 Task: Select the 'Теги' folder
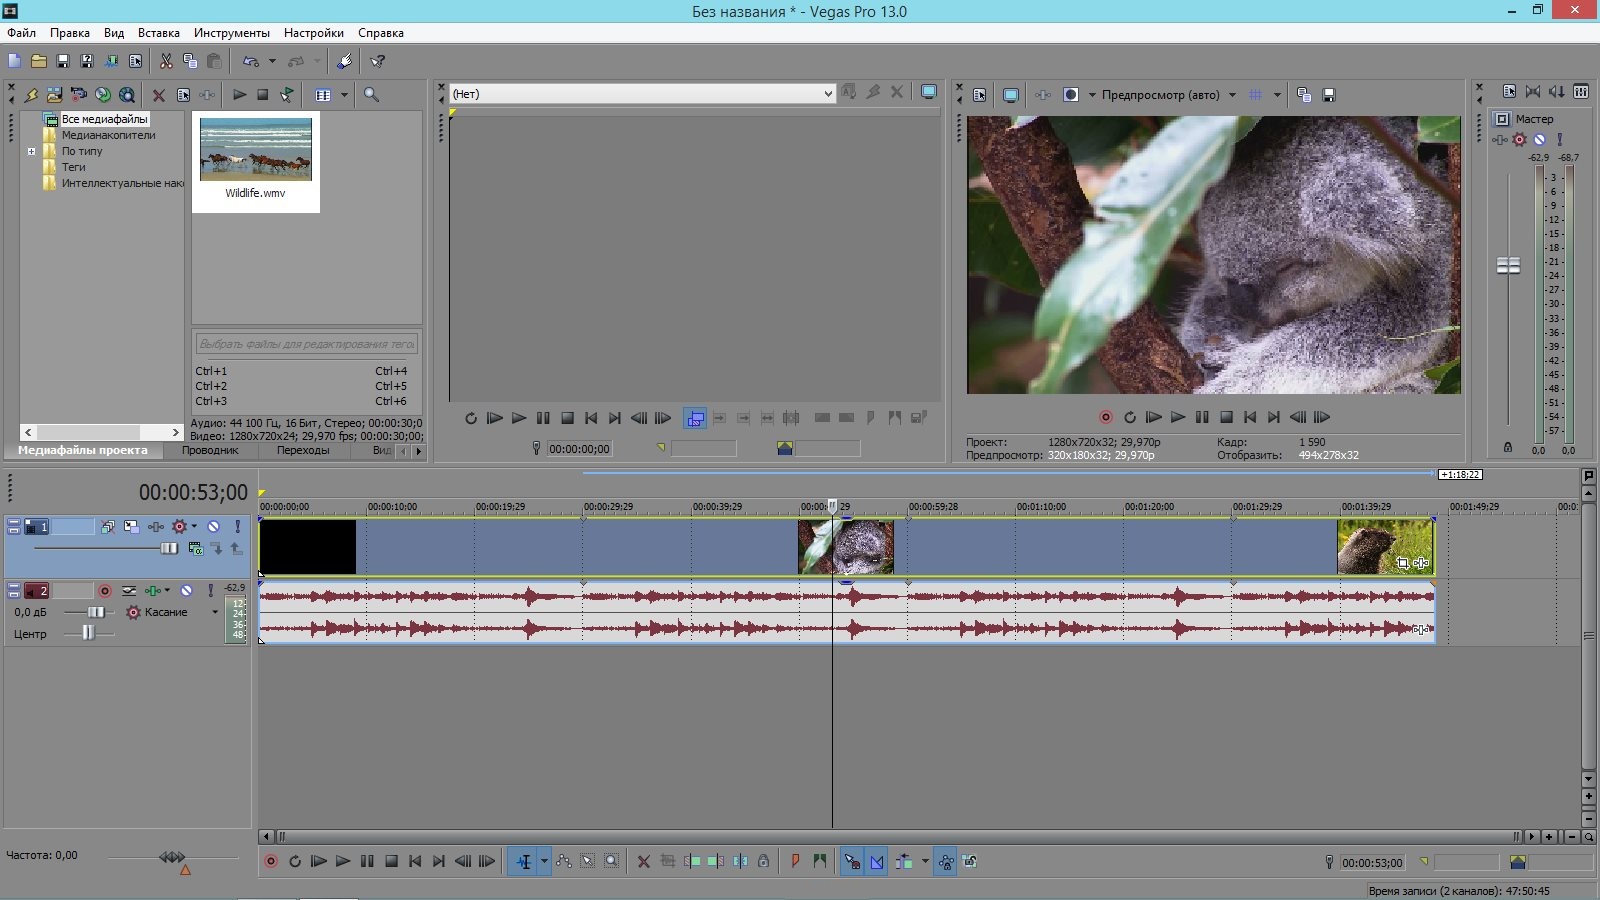[74, 167]
